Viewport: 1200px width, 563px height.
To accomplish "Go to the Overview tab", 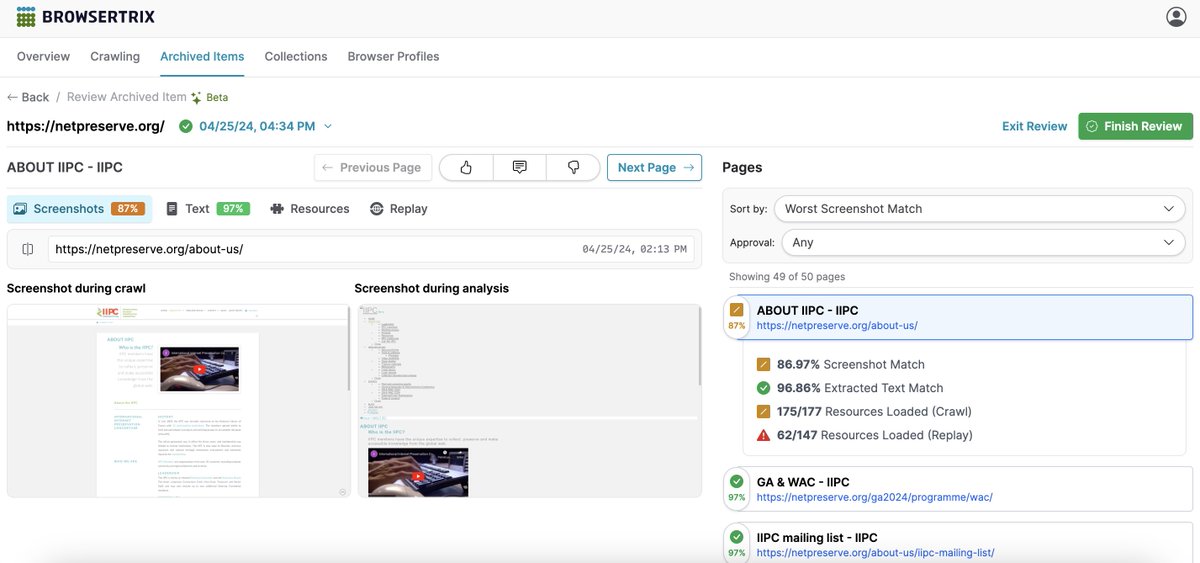I will [x=43, y=57].
